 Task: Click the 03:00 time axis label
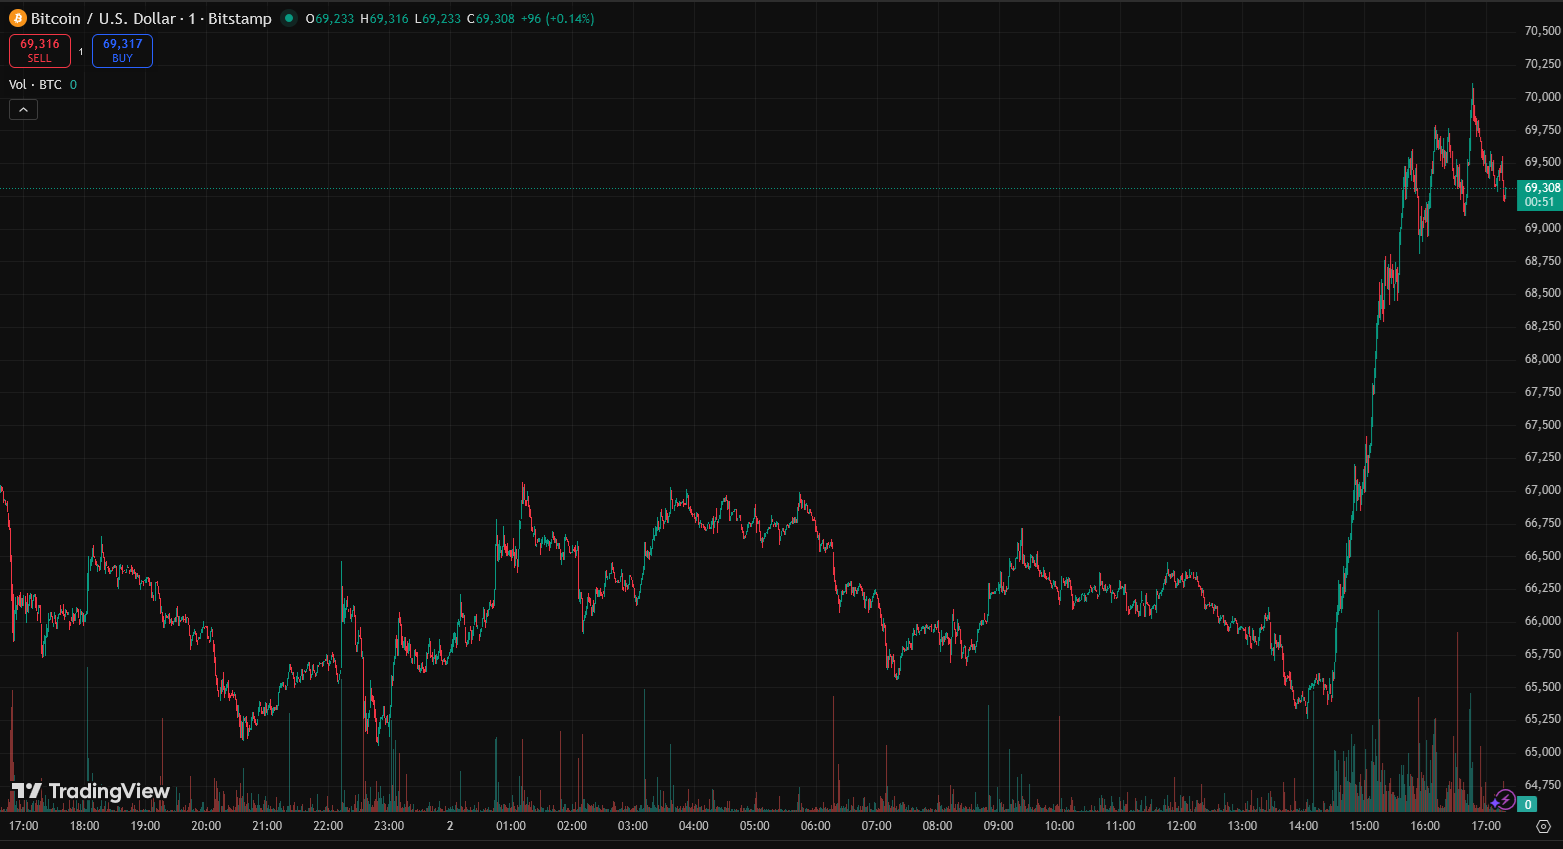pyautogui.click(x=633, y=826)
